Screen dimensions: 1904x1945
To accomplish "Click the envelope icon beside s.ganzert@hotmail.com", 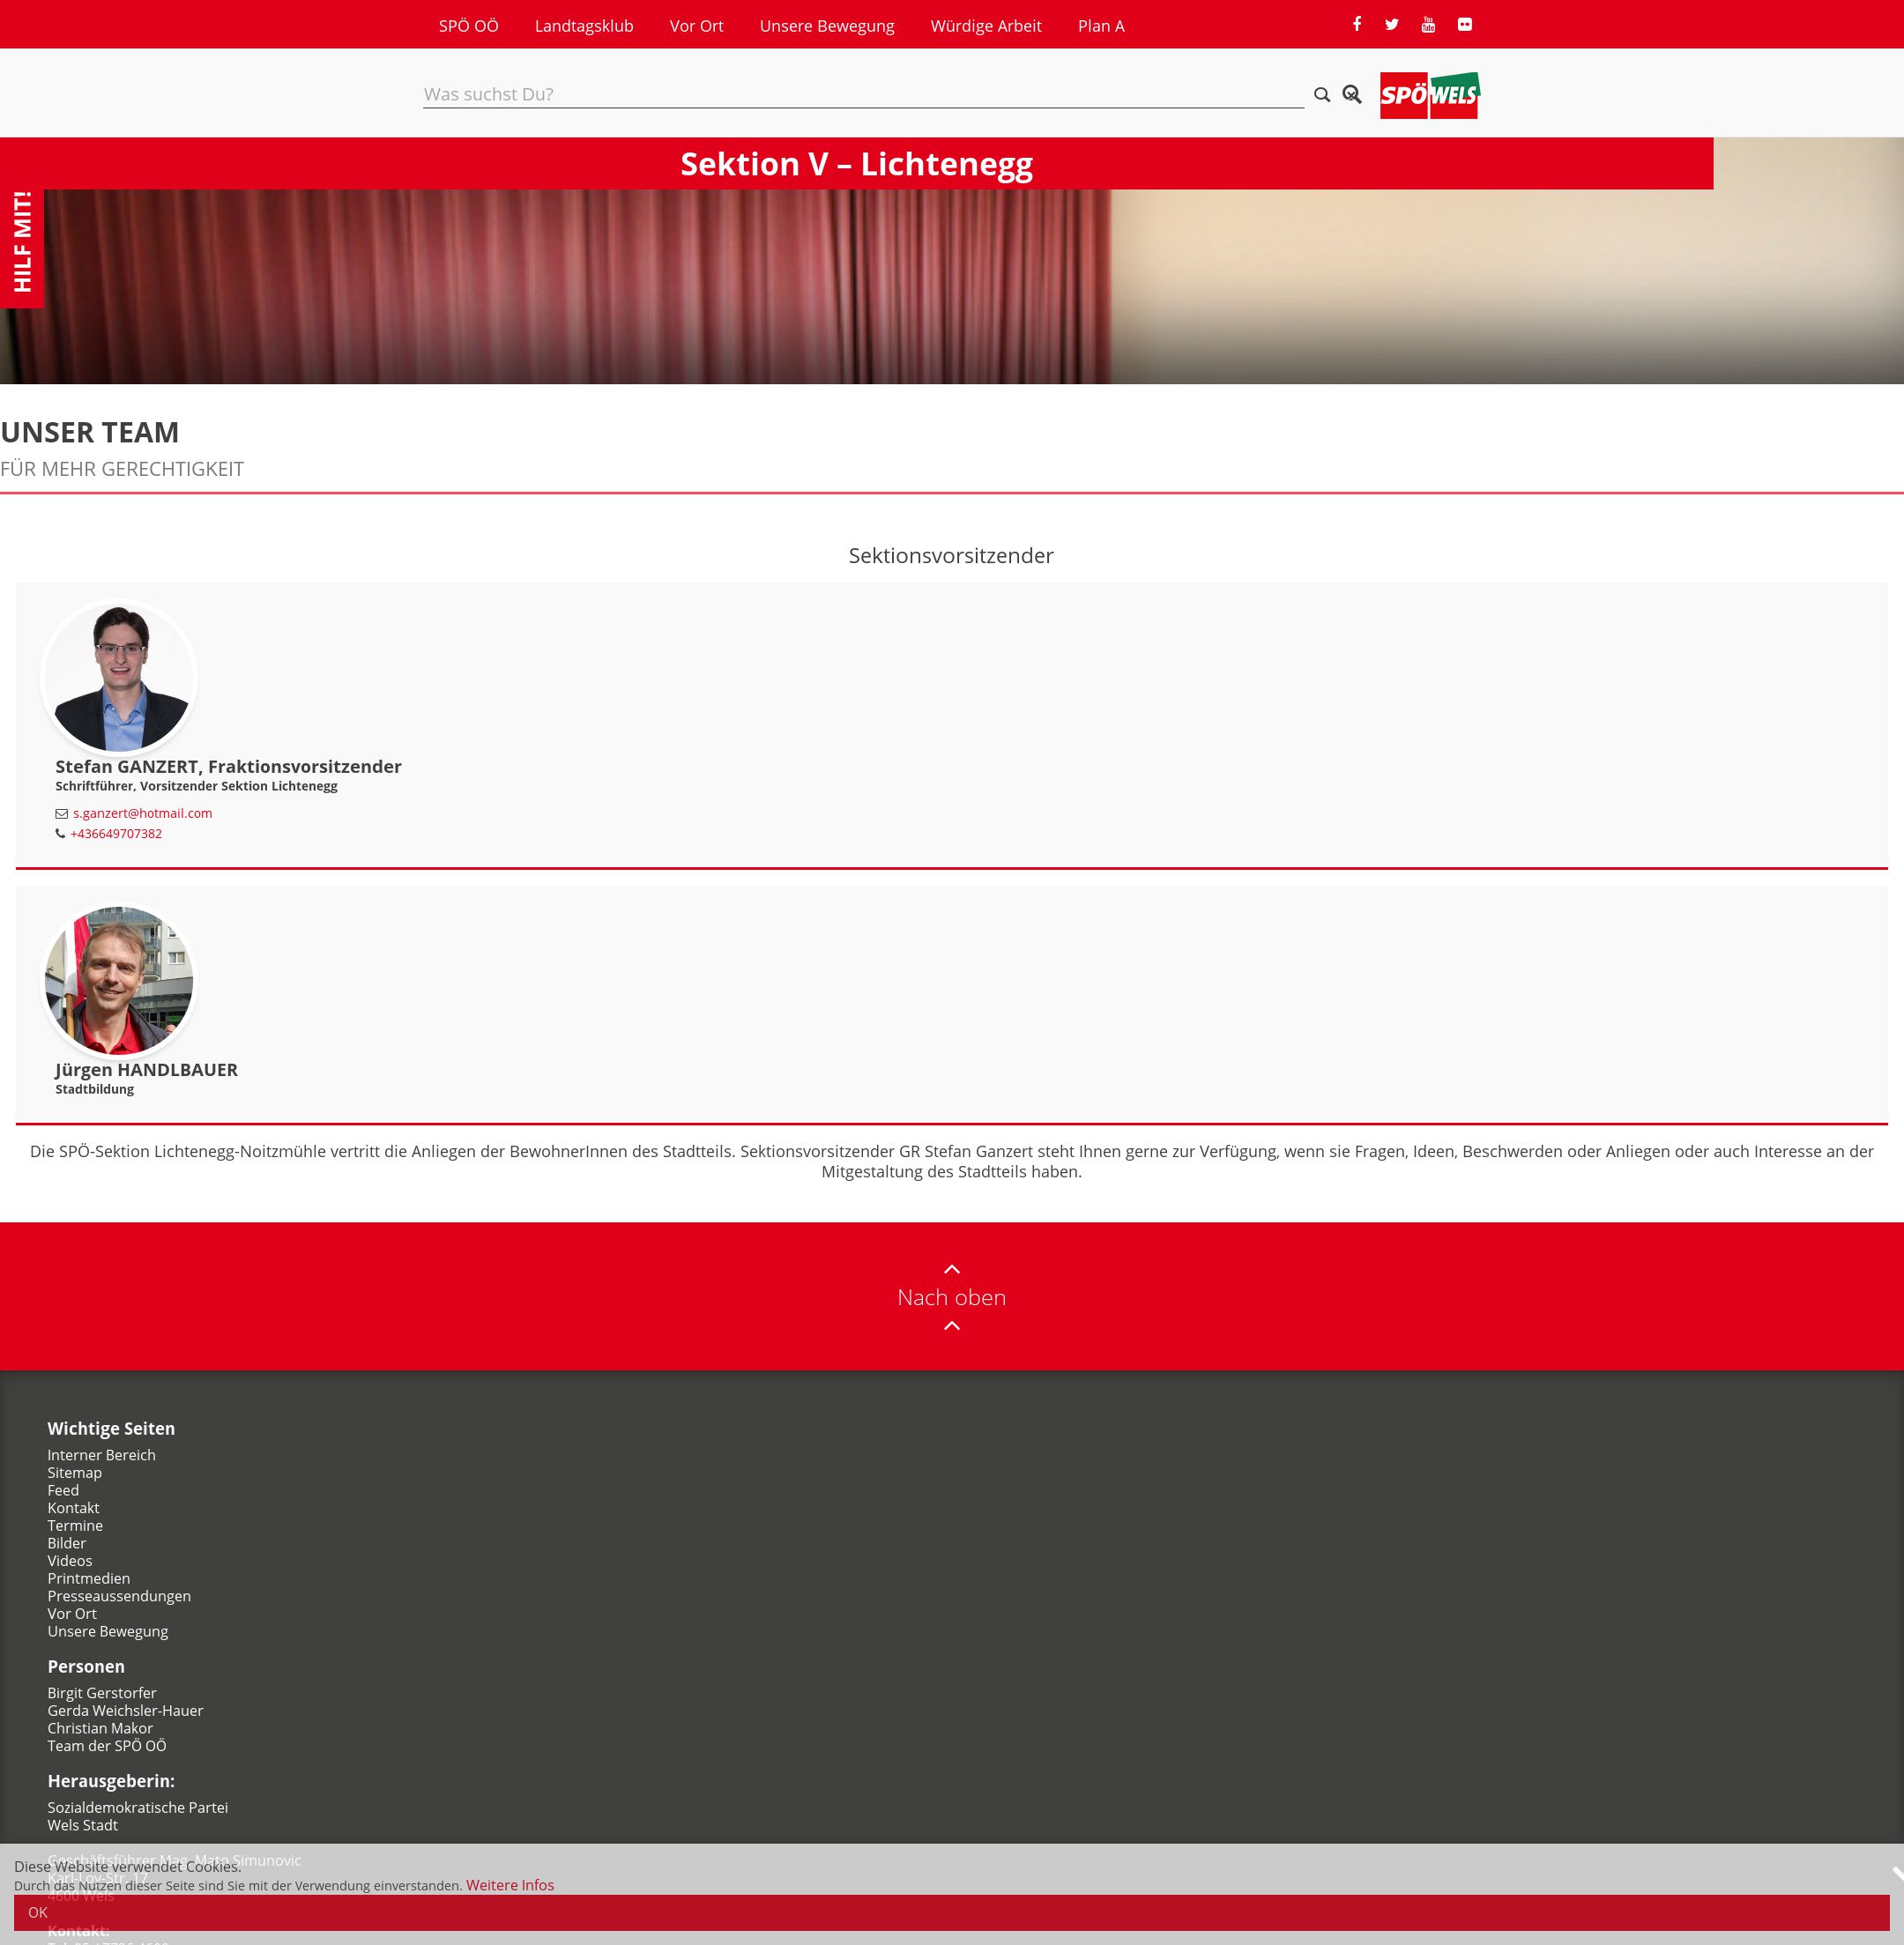I will click(61, 813).
